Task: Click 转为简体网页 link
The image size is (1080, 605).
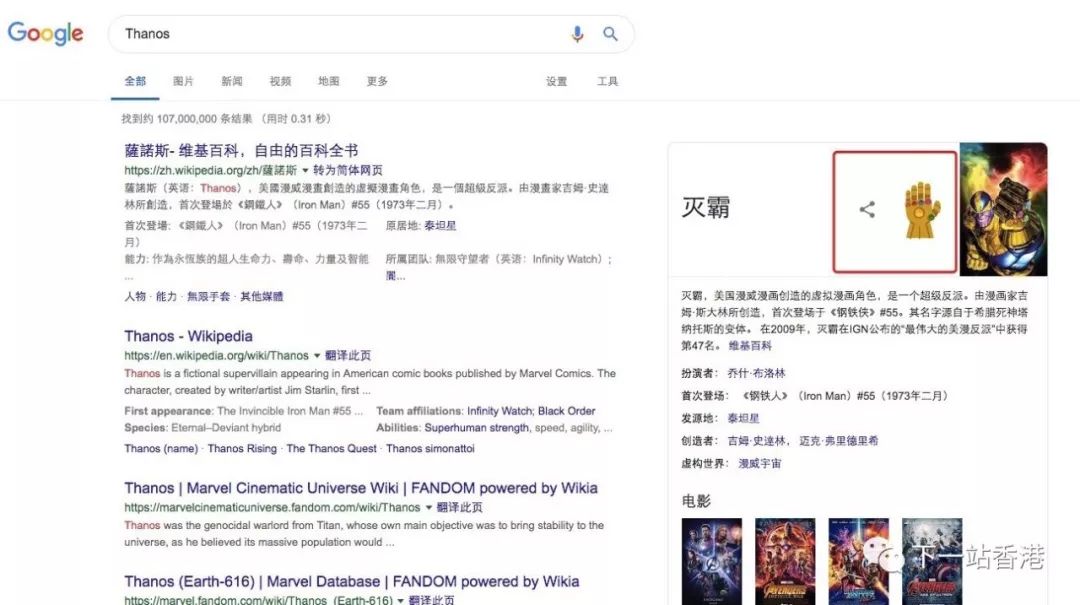Action: click(348, 170)
